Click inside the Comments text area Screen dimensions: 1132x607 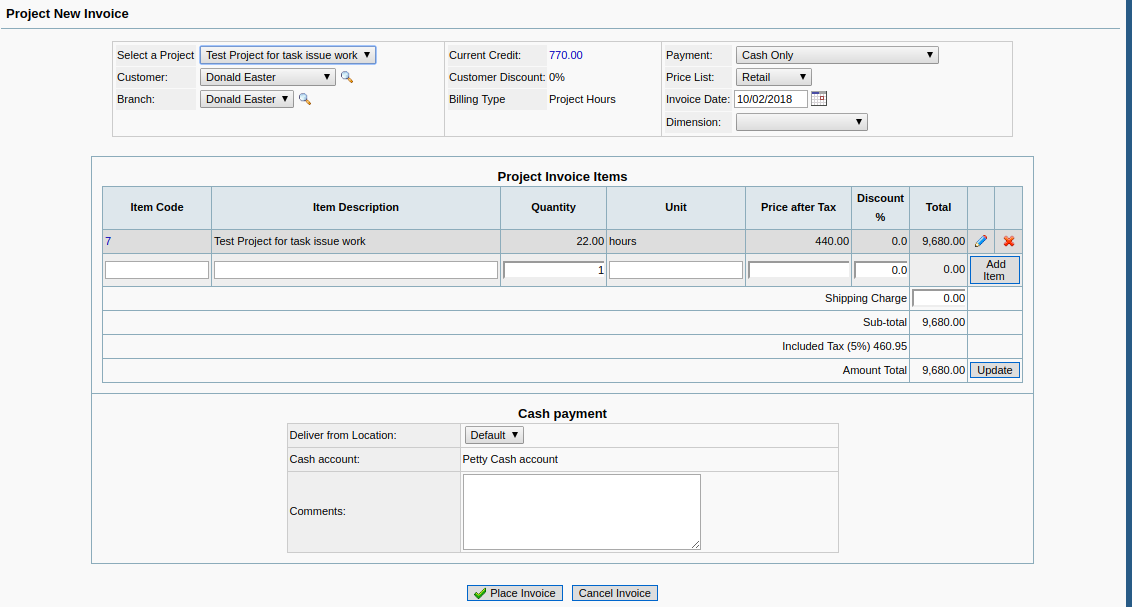581,511
